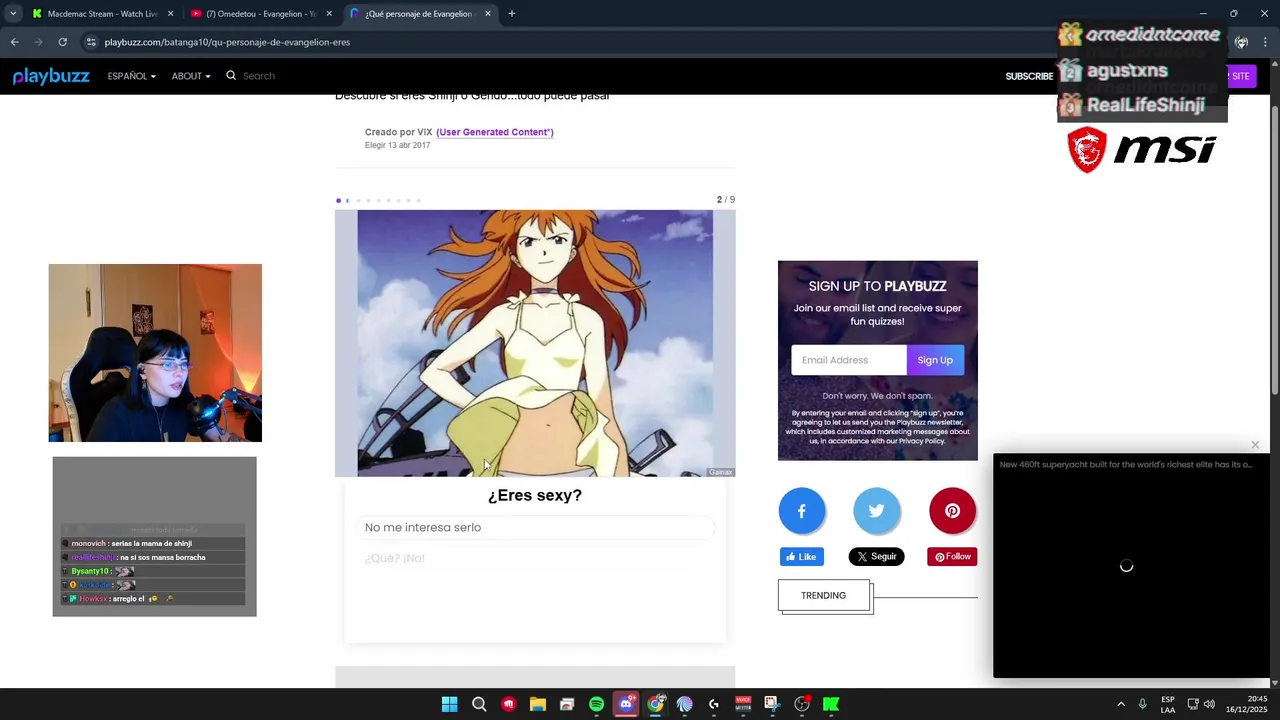
Task: Type in the Email Address field
Action: (849, 360)
